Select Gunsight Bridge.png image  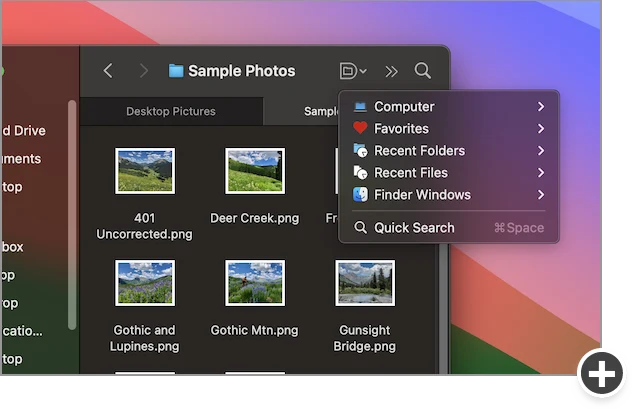(x=365, y=283)
